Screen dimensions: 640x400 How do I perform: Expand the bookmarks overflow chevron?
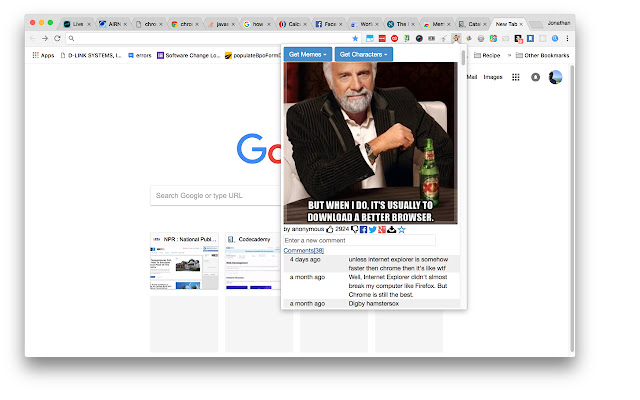(509, 55)
